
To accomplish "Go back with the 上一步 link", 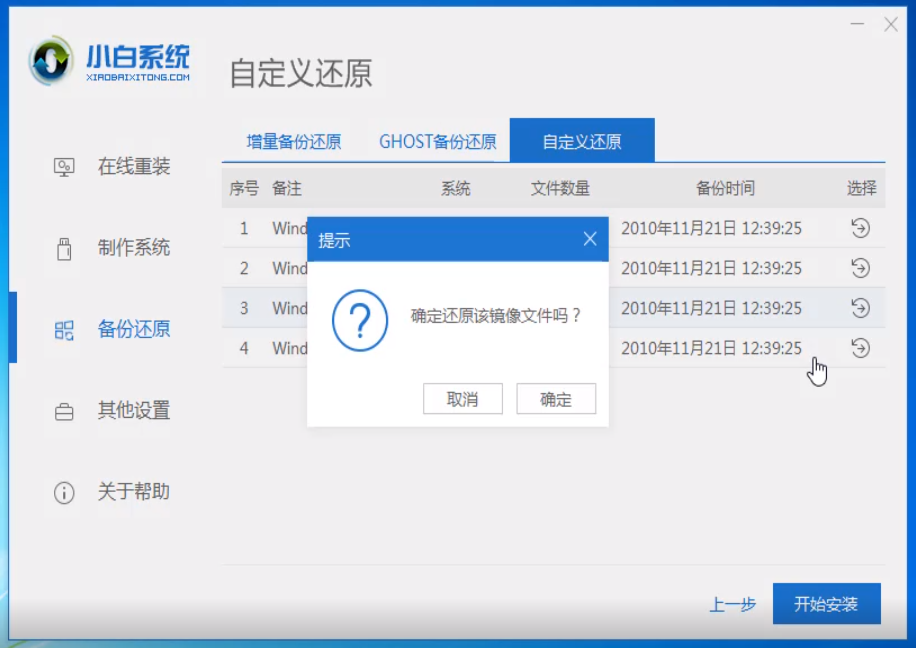I will 734,603.
